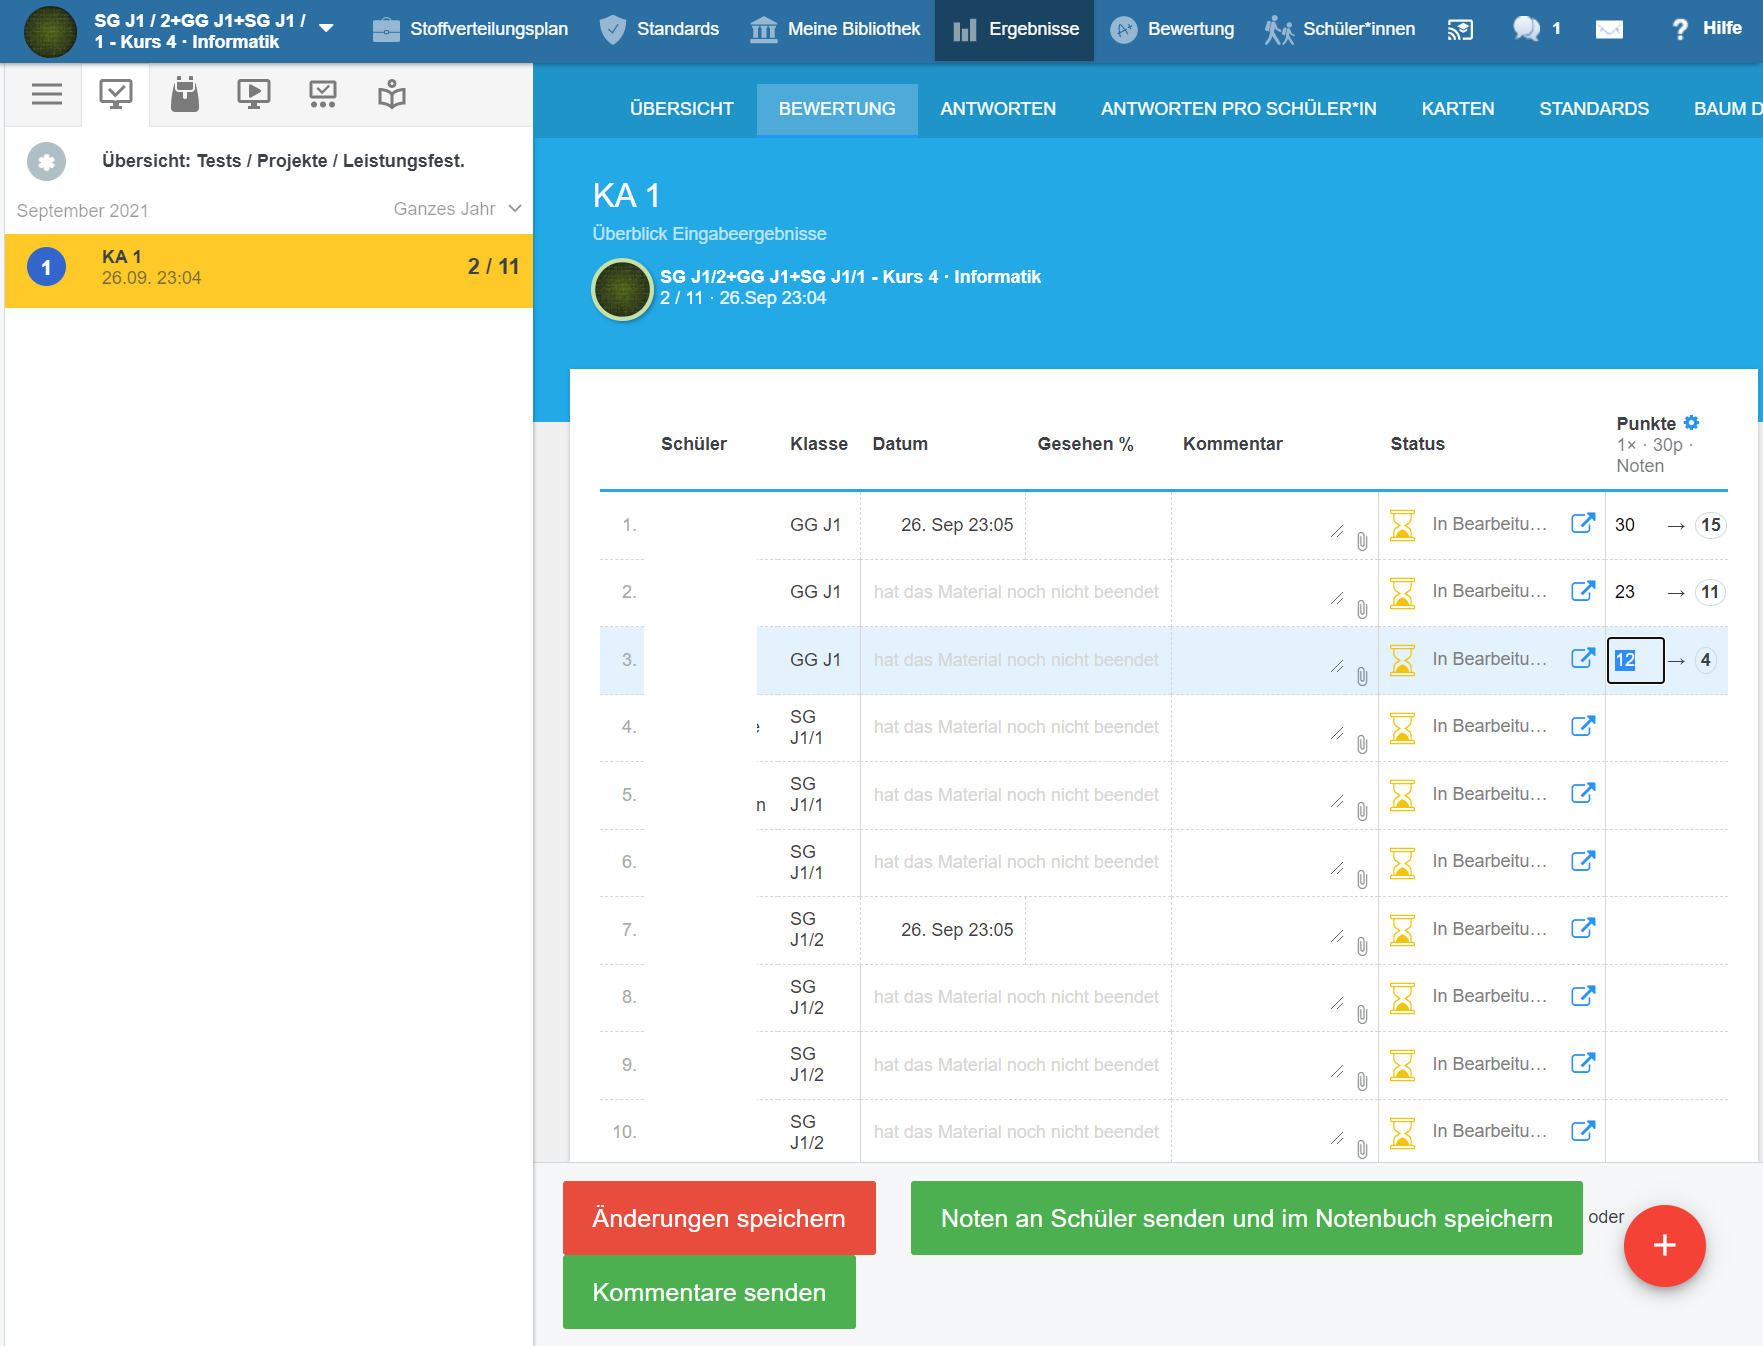Image resolution: width=1763 pixels, height=1346 pixels.
Task: Open Stoffverteilungsplan in top navigation
Action: pos(470,29)
